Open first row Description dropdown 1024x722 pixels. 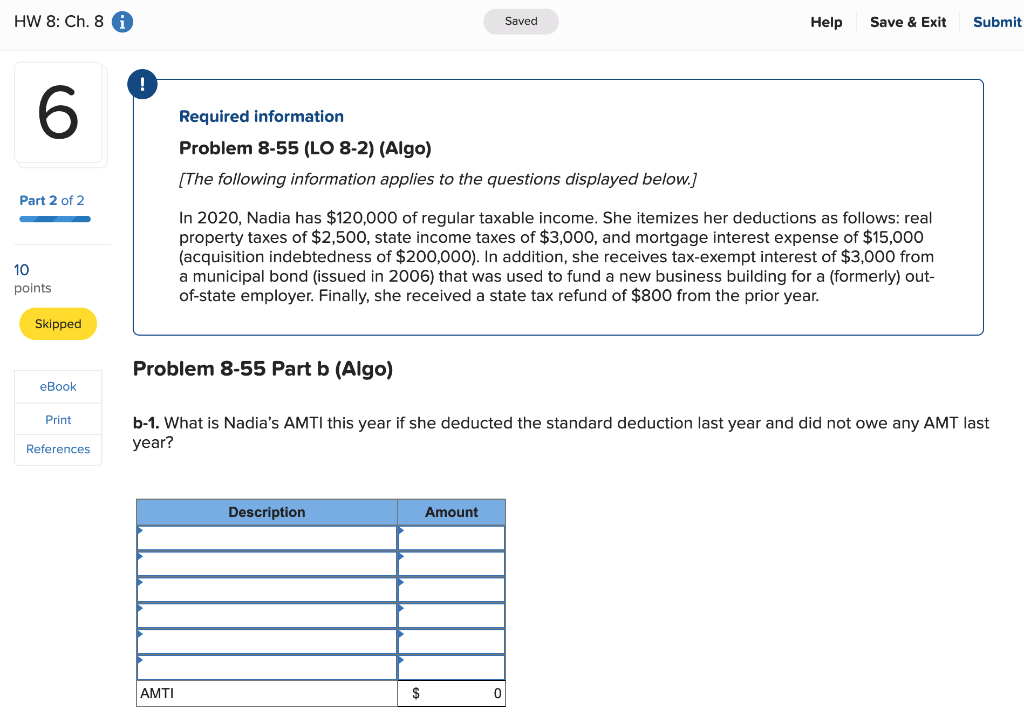[x=266, y=539]
